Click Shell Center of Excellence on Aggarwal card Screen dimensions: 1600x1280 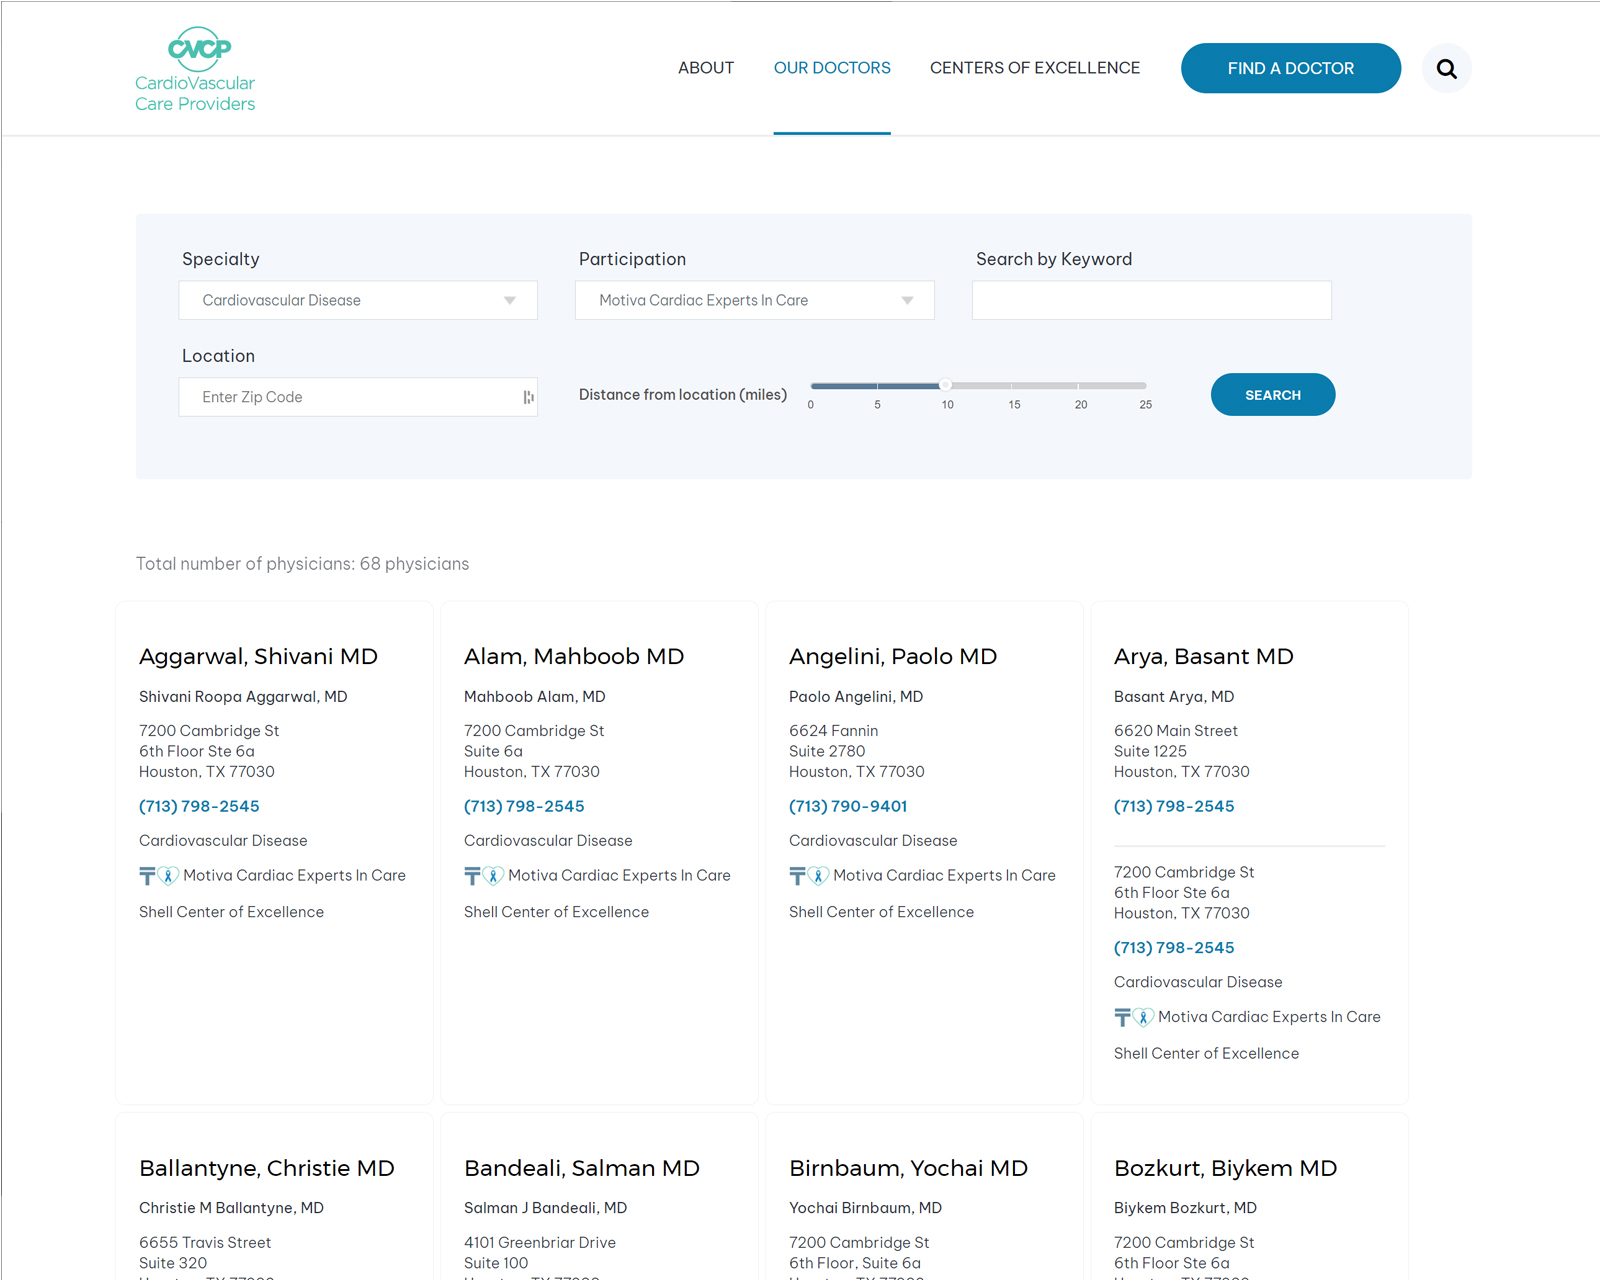click(231, 912)
